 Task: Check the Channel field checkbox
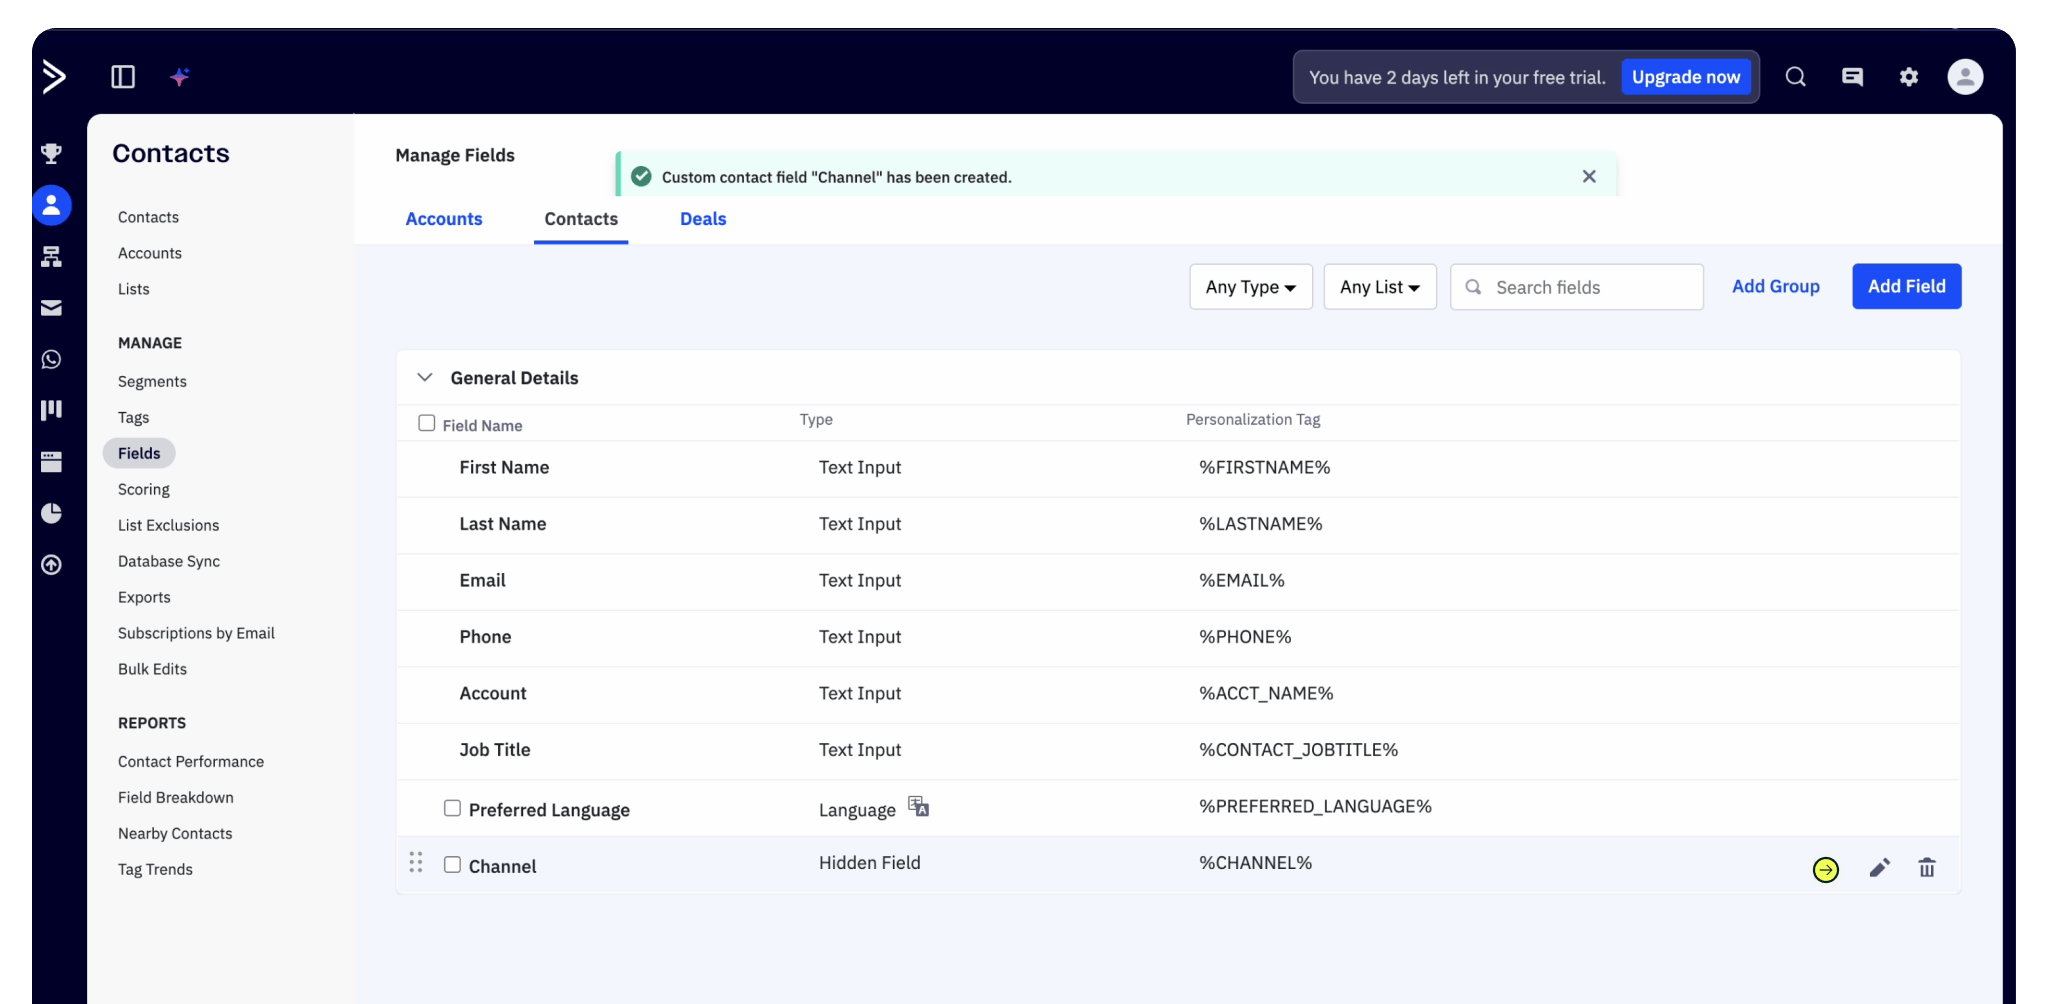[453, 864]
